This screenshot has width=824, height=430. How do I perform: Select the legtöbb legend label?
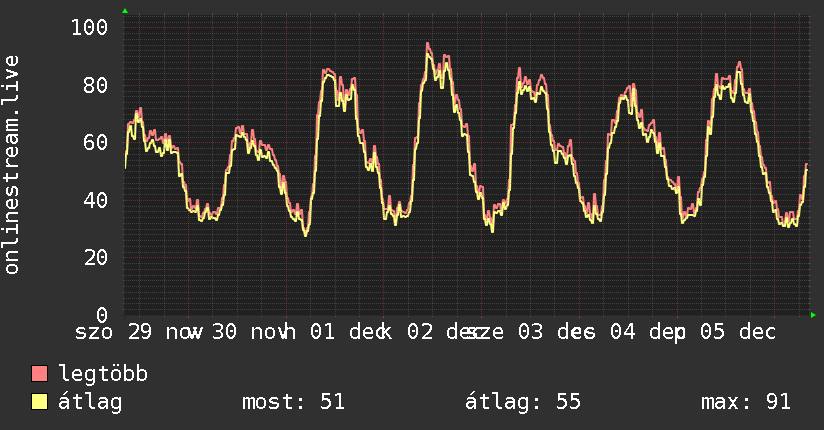click(x=103, y=373)
